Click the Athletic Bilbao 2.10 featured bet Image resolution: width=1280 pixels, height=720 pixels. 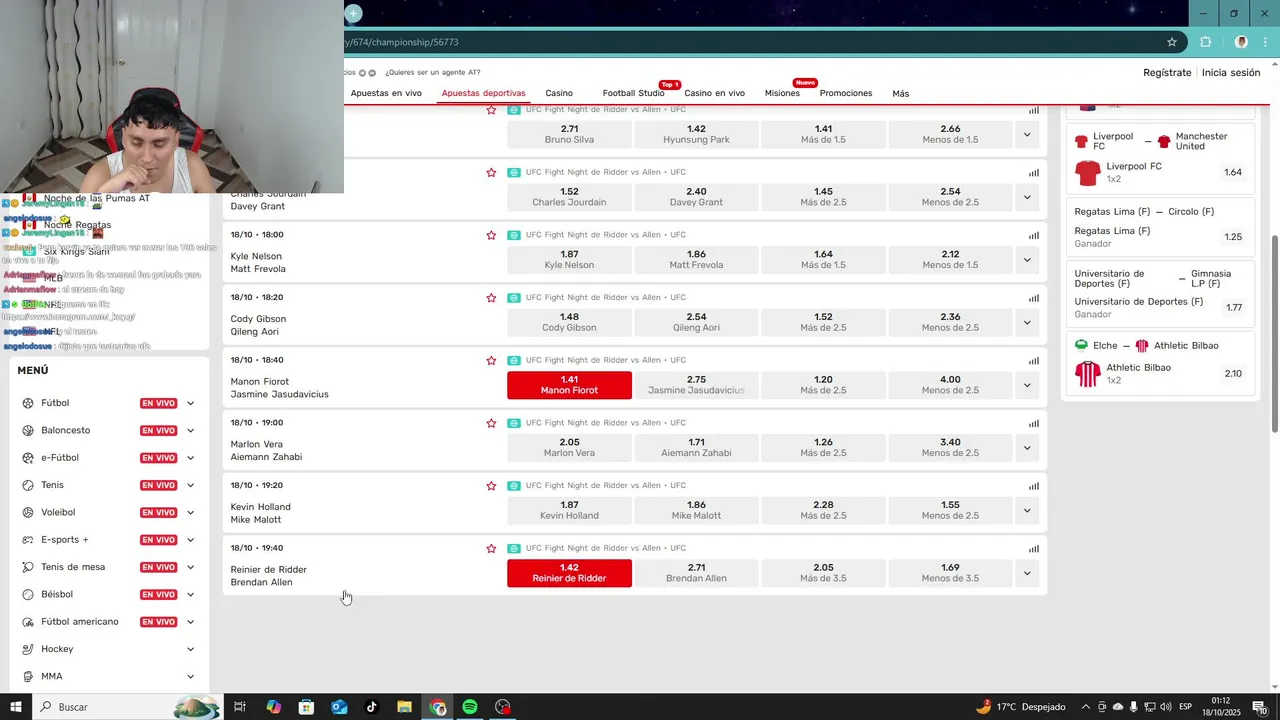[1160, 374]
